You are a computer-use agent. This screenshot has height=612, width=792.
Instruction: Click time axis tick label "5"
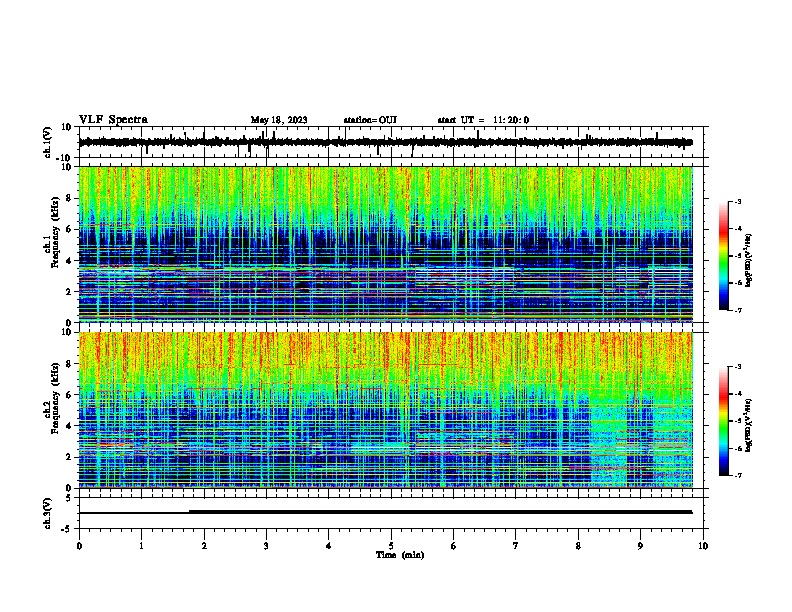pos(391,546)
